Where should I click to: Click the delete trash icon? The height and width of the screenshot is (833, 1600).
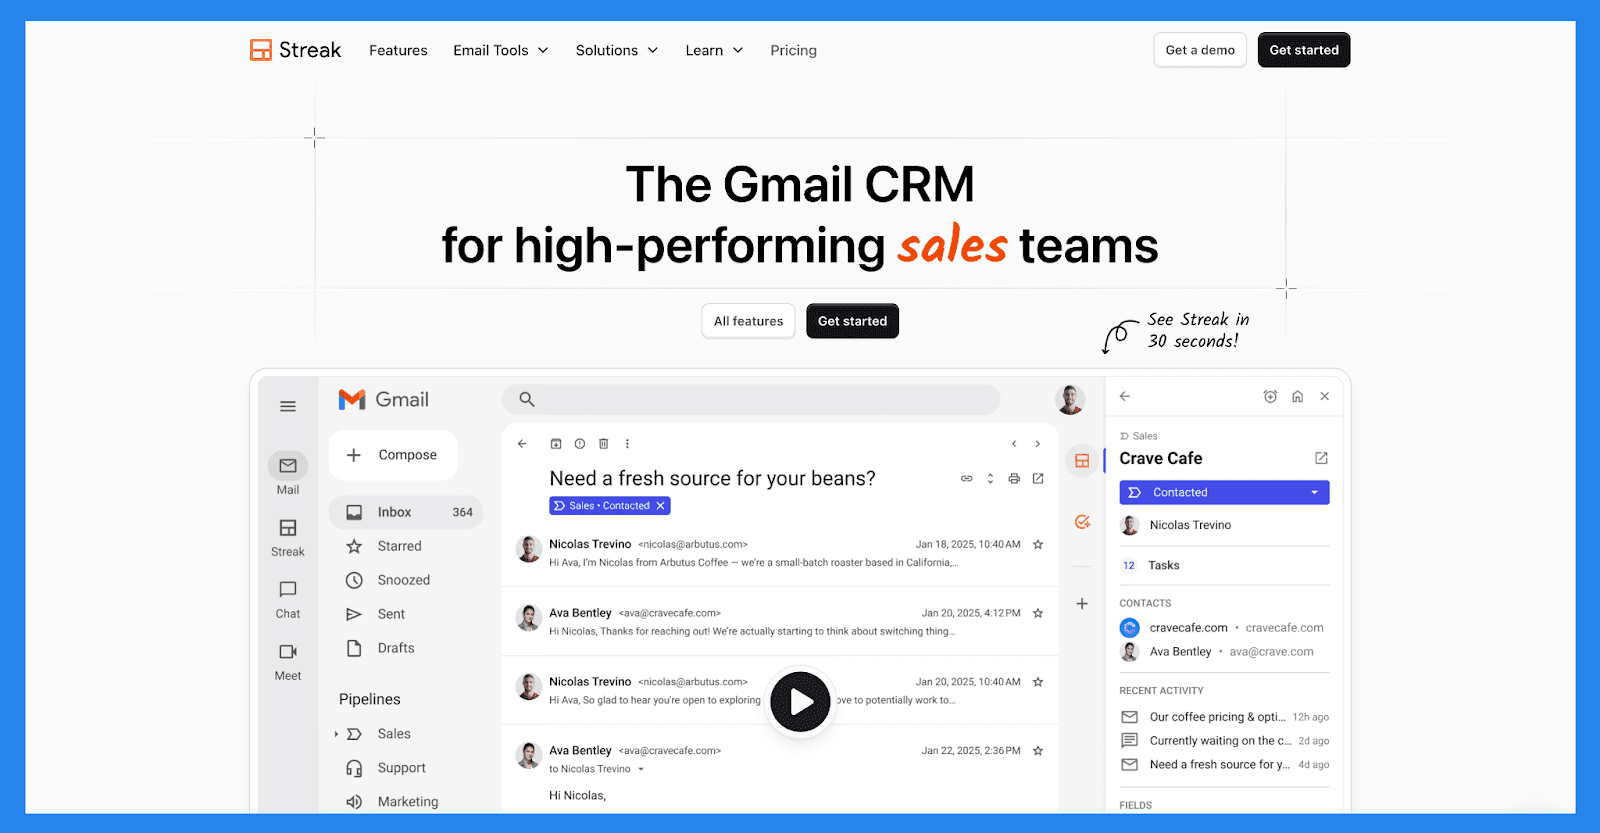pyautogui.click(x=603, y=444)
